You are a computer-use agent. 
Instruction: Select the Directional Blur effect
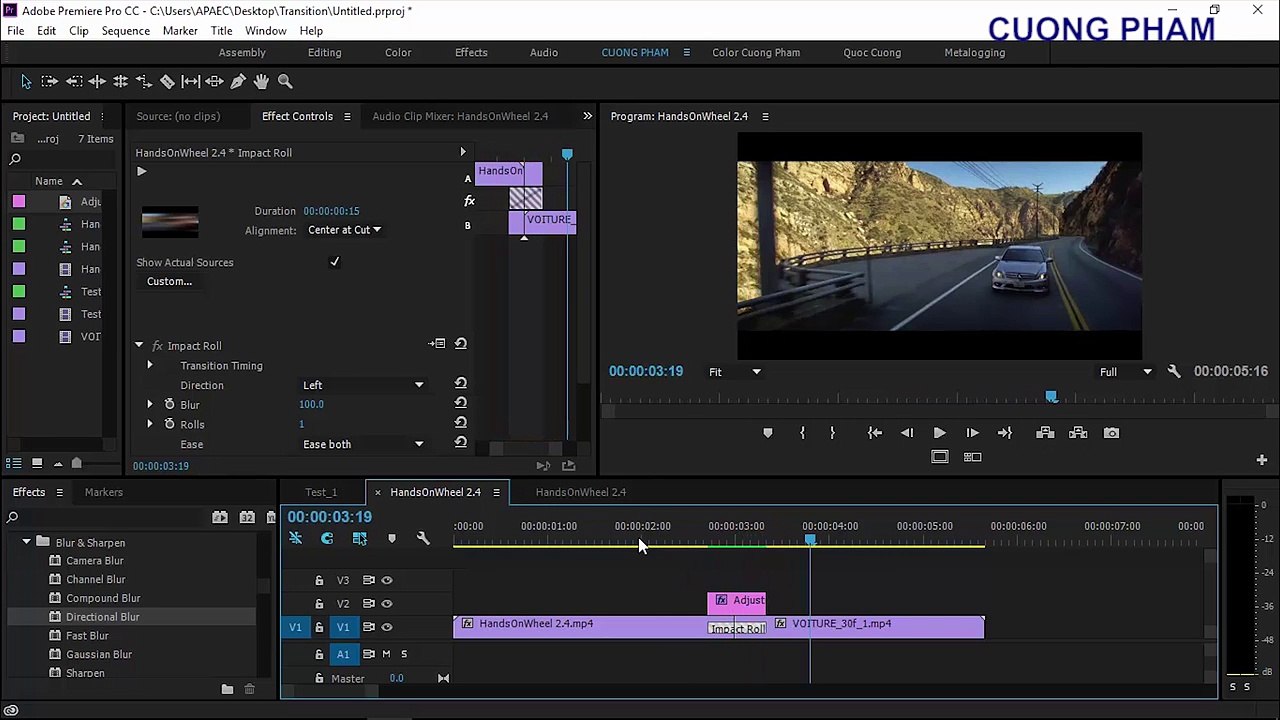[x=102, y=617]
